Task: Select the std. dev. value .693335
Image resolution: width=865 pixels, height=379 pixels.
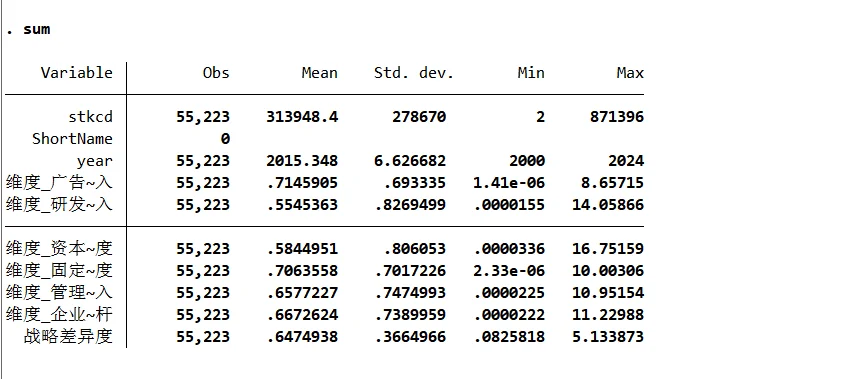Action: click(414, 183)
